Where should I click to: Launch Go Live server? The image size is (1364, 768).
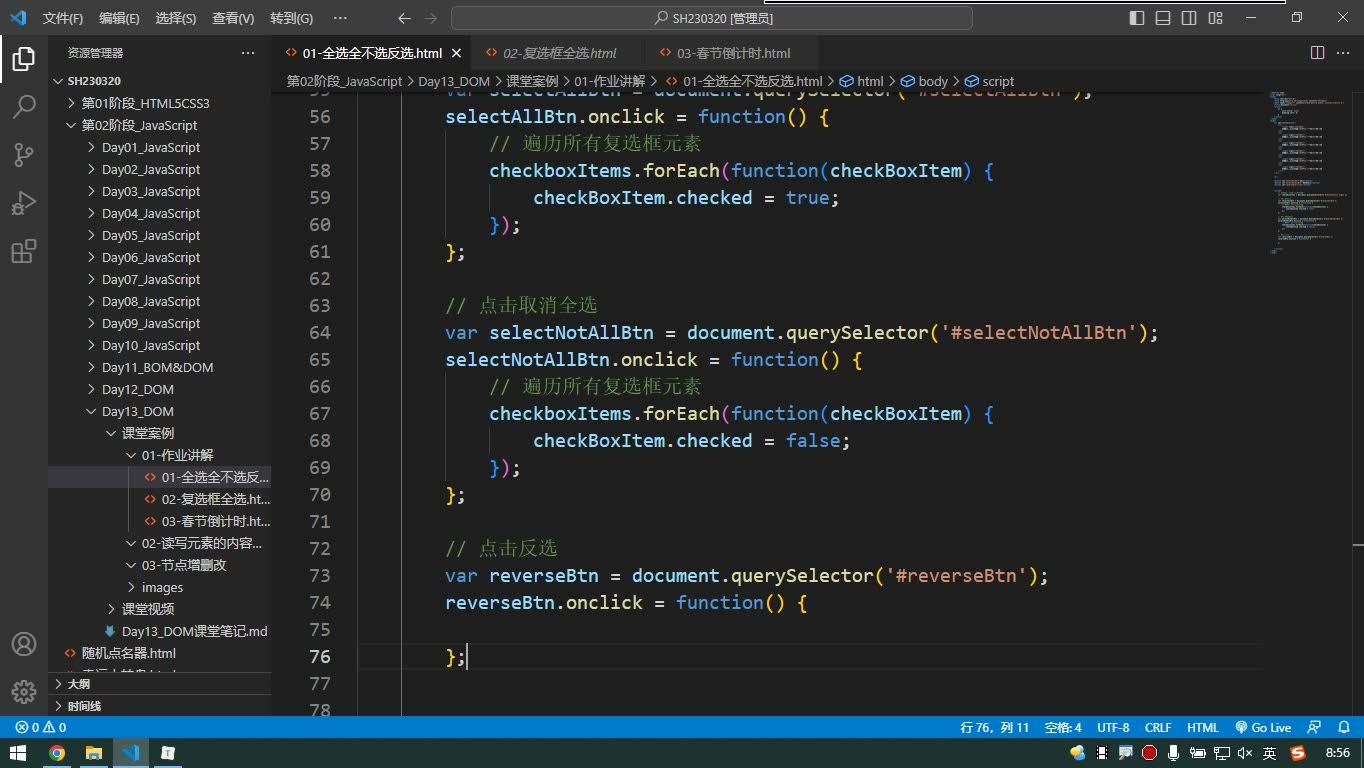point(1263,727)
